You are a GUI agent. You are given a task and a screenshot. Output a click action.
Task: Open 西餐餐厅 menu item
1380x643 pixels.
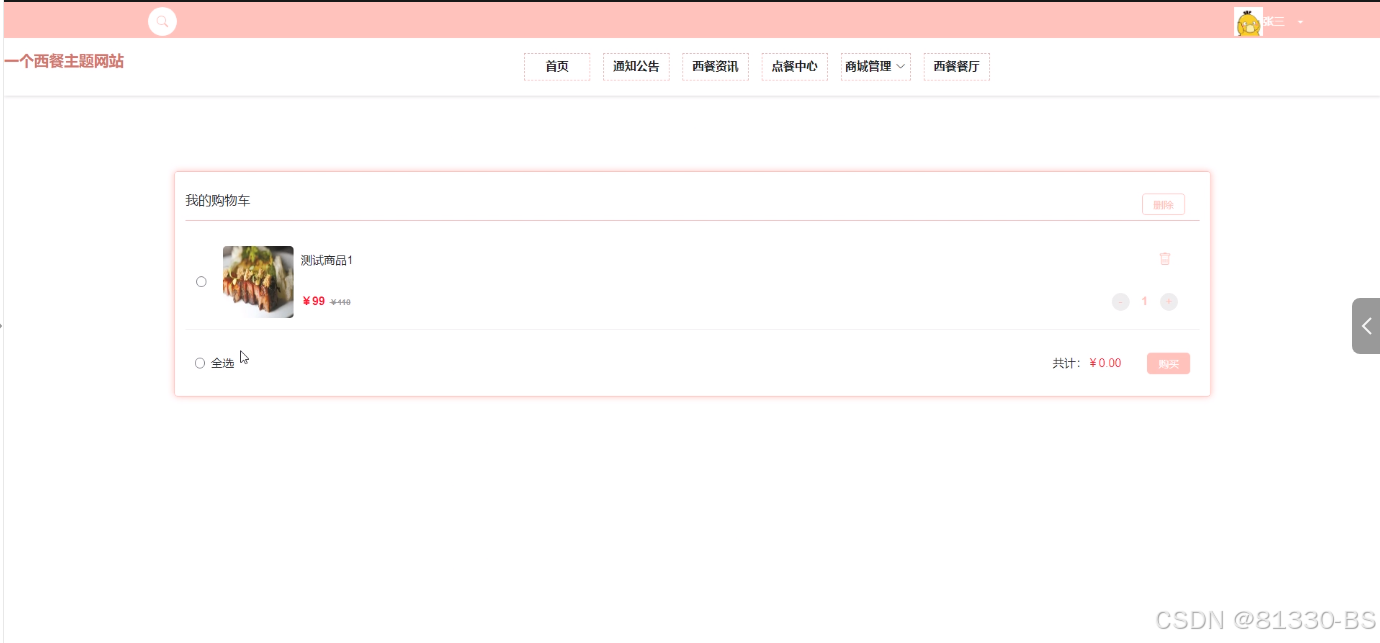(956, 67)
